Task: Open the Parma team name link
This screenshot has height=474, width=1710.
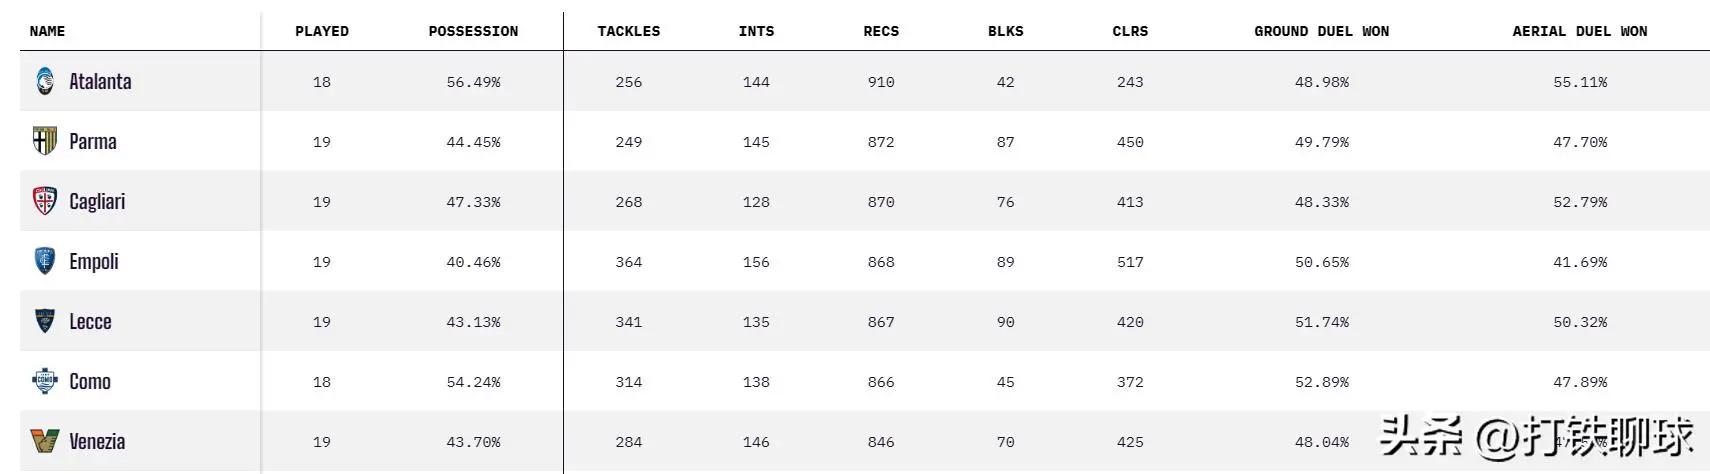Action: click(93, 142)
